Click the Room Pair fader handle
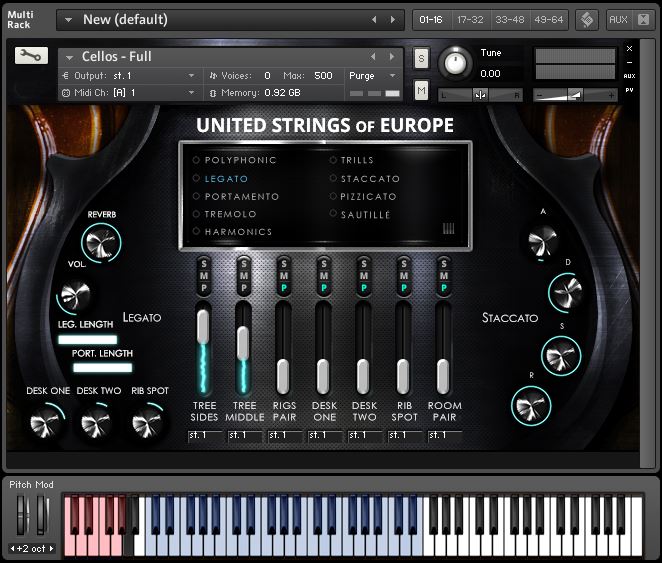This screenshot has width=662, height=563. (x=443, y=375)
